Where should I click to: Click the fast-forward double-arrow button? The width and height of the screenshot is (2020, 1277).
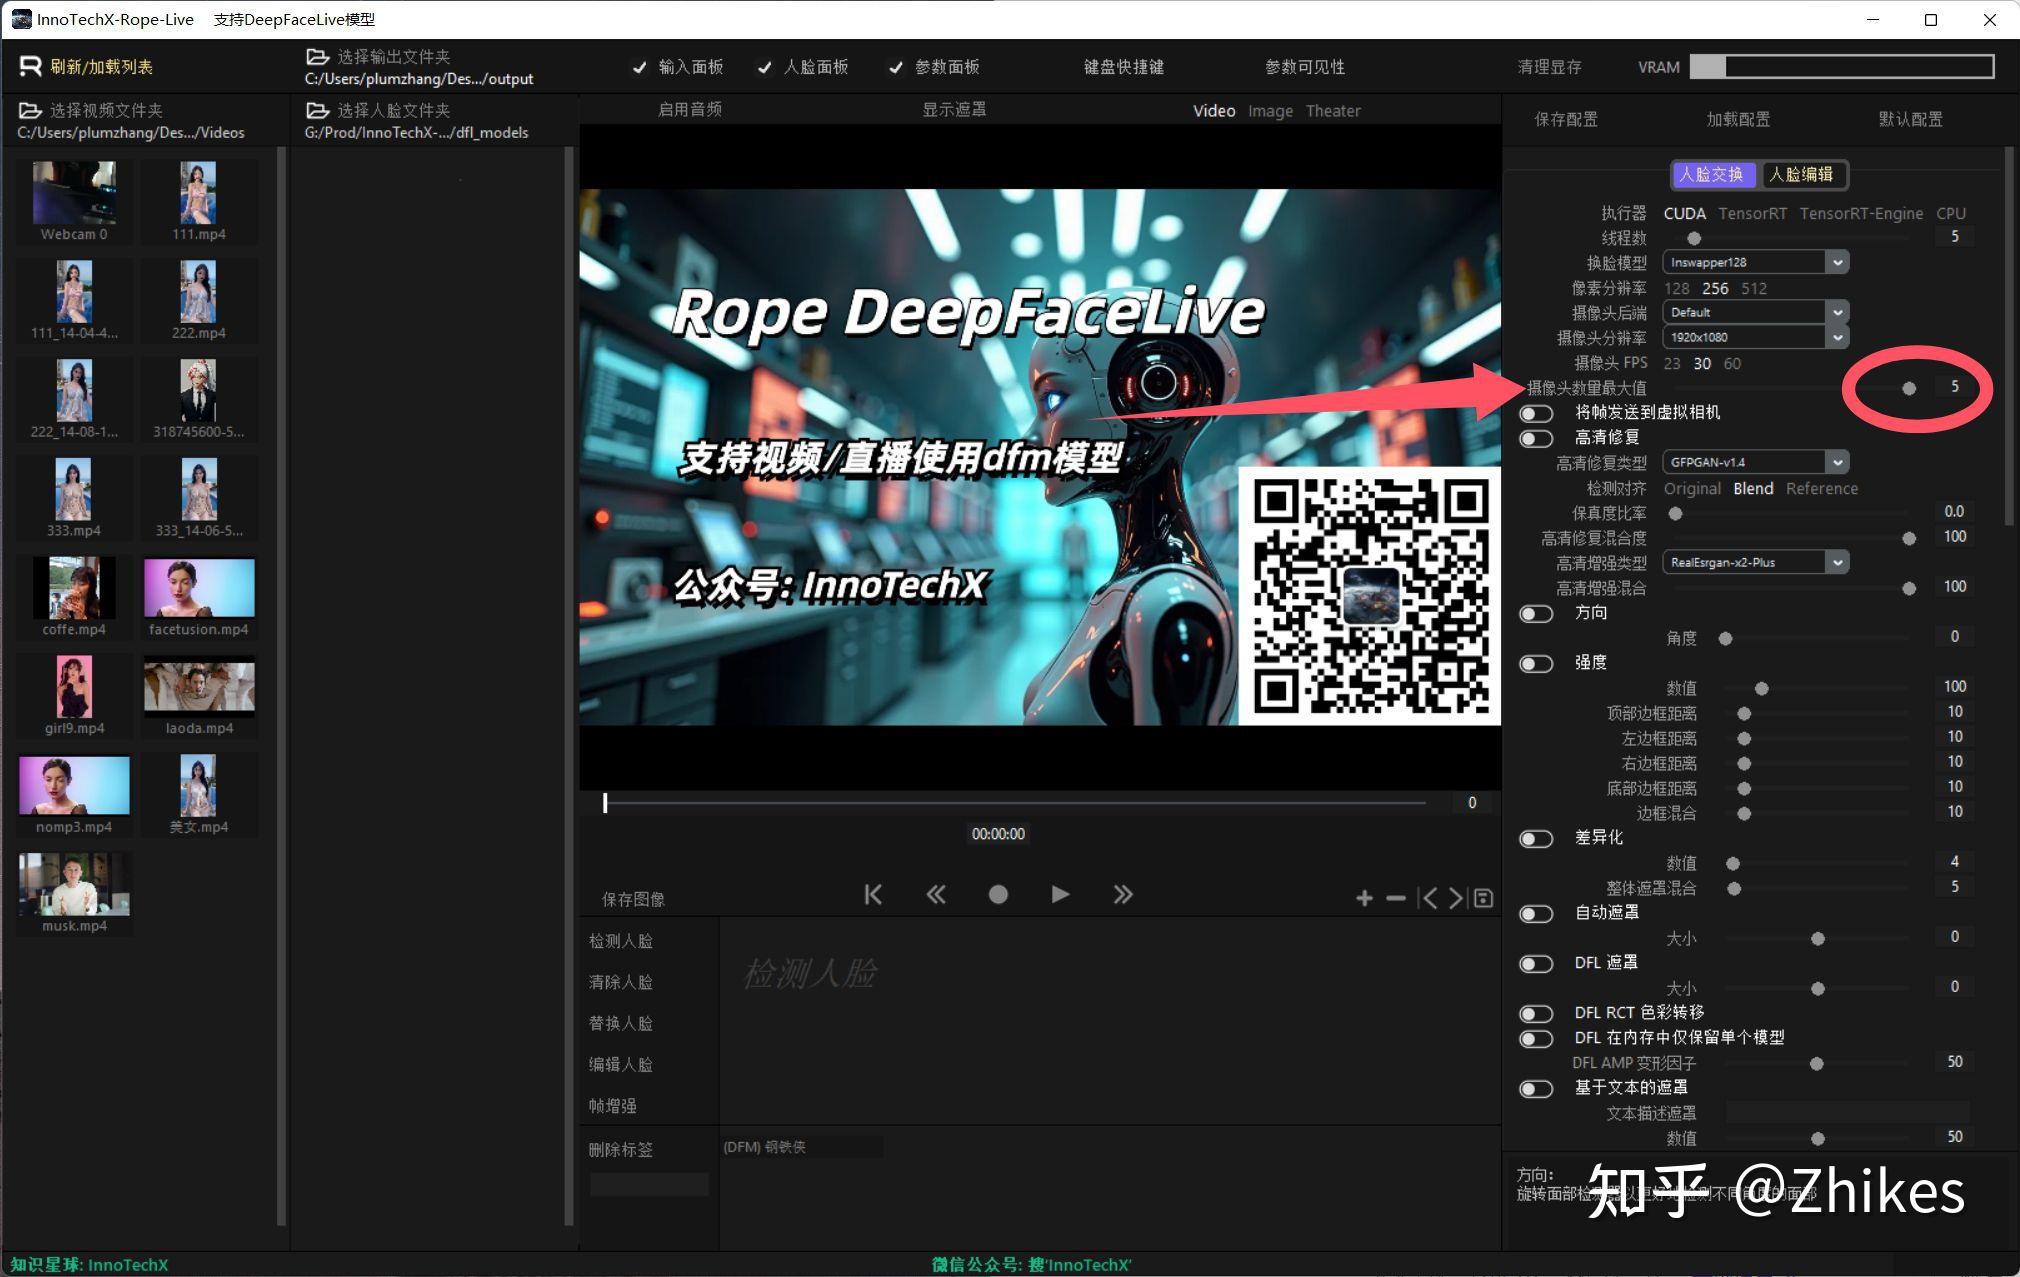1122,894
